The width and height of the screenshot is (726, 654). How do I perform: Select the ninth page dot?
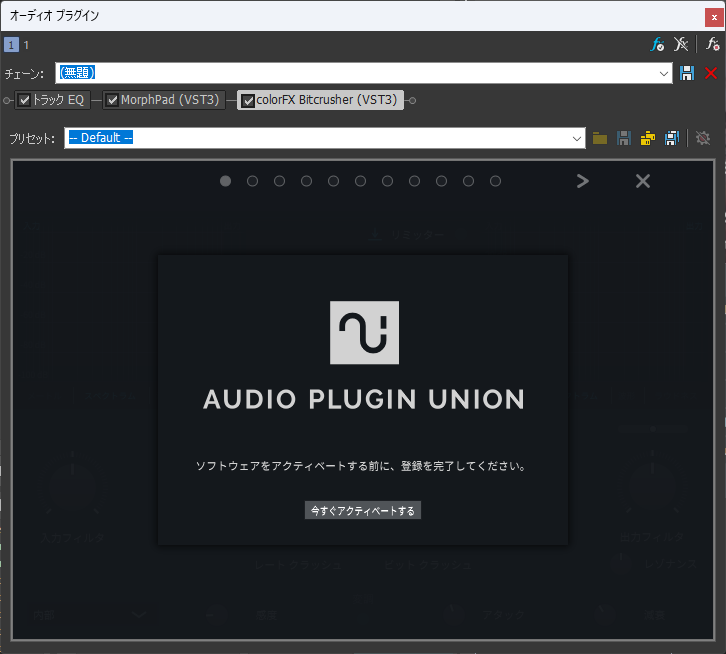tap(441, 181)
